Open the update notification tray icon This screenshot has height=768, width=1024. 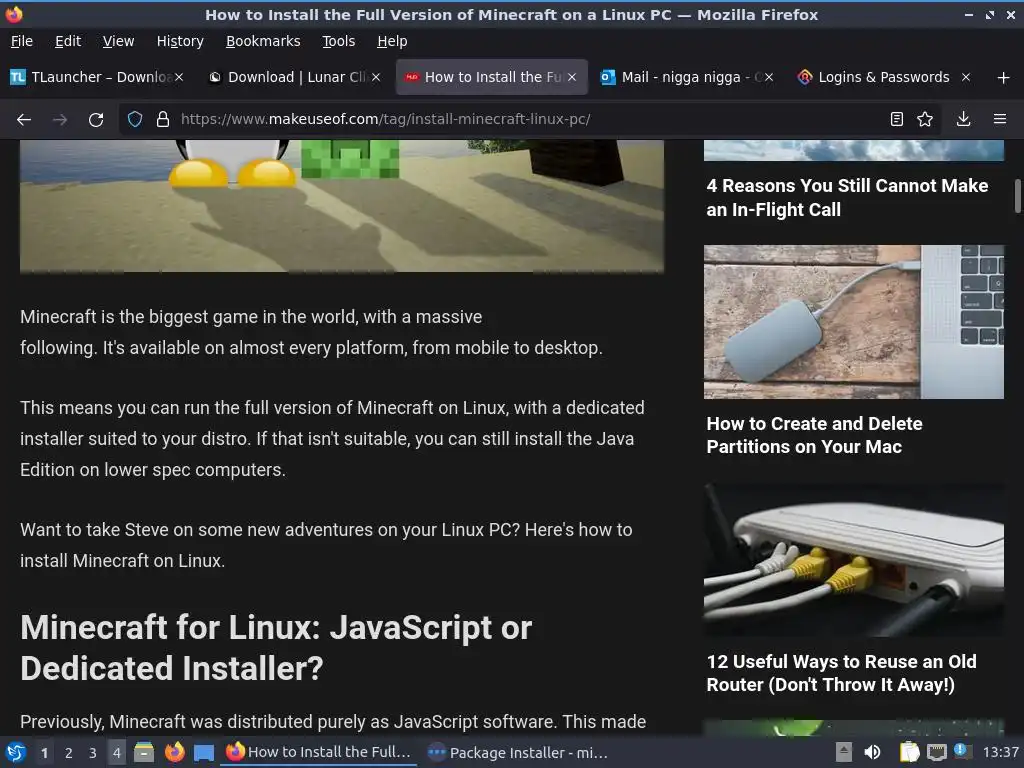click(x=961, y=751)
